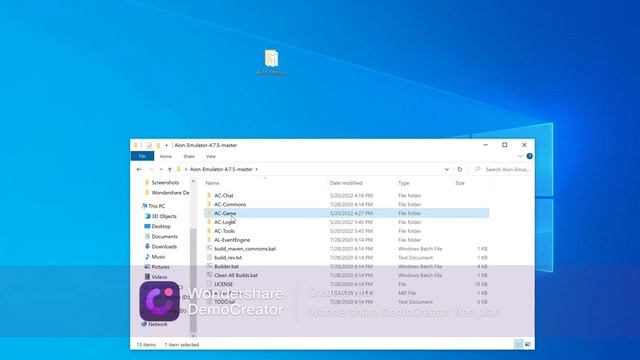This screenshot has height=360, width=640.
Task: Click the Up one level arrow
Action: click(x=170, y=169)
